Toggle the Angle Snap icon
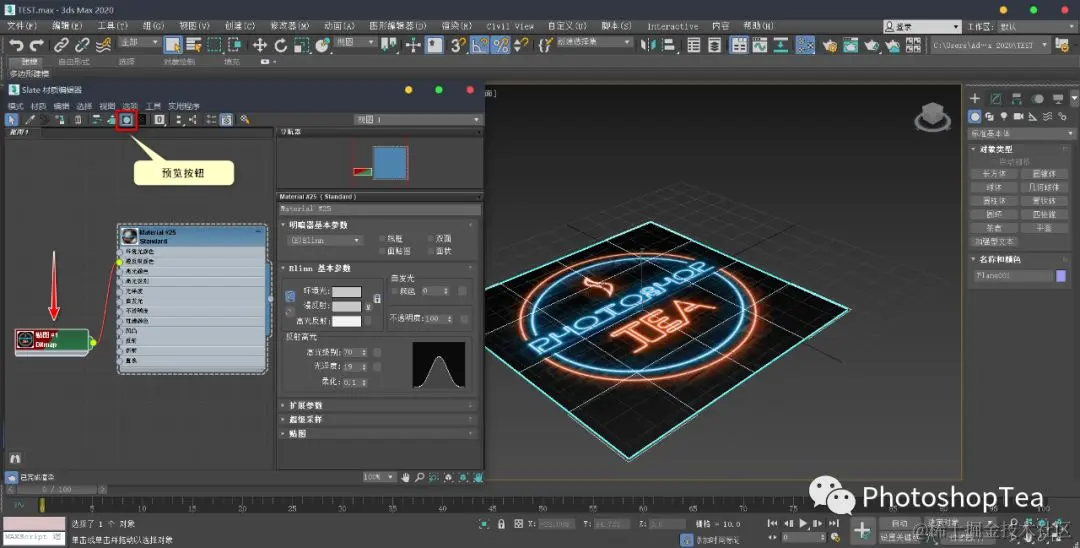Image resolution: width=1080 pixels, height=548 pixels. pyautogui.click(x=479, y=45)
